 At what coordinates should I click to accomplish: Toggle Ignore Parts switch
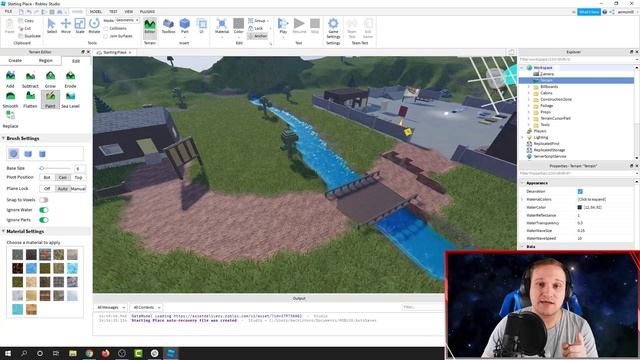(44, 220)
